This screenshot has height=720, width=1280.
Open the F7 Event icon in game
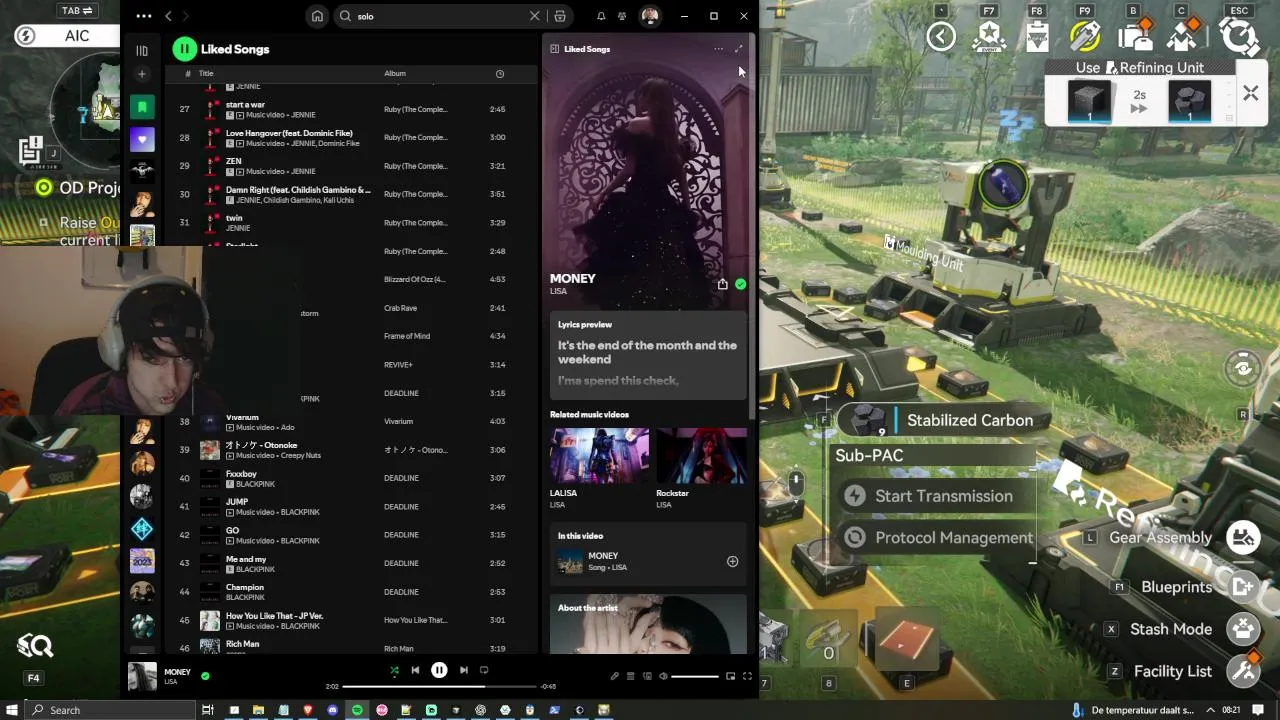click(x=989, y=36)
